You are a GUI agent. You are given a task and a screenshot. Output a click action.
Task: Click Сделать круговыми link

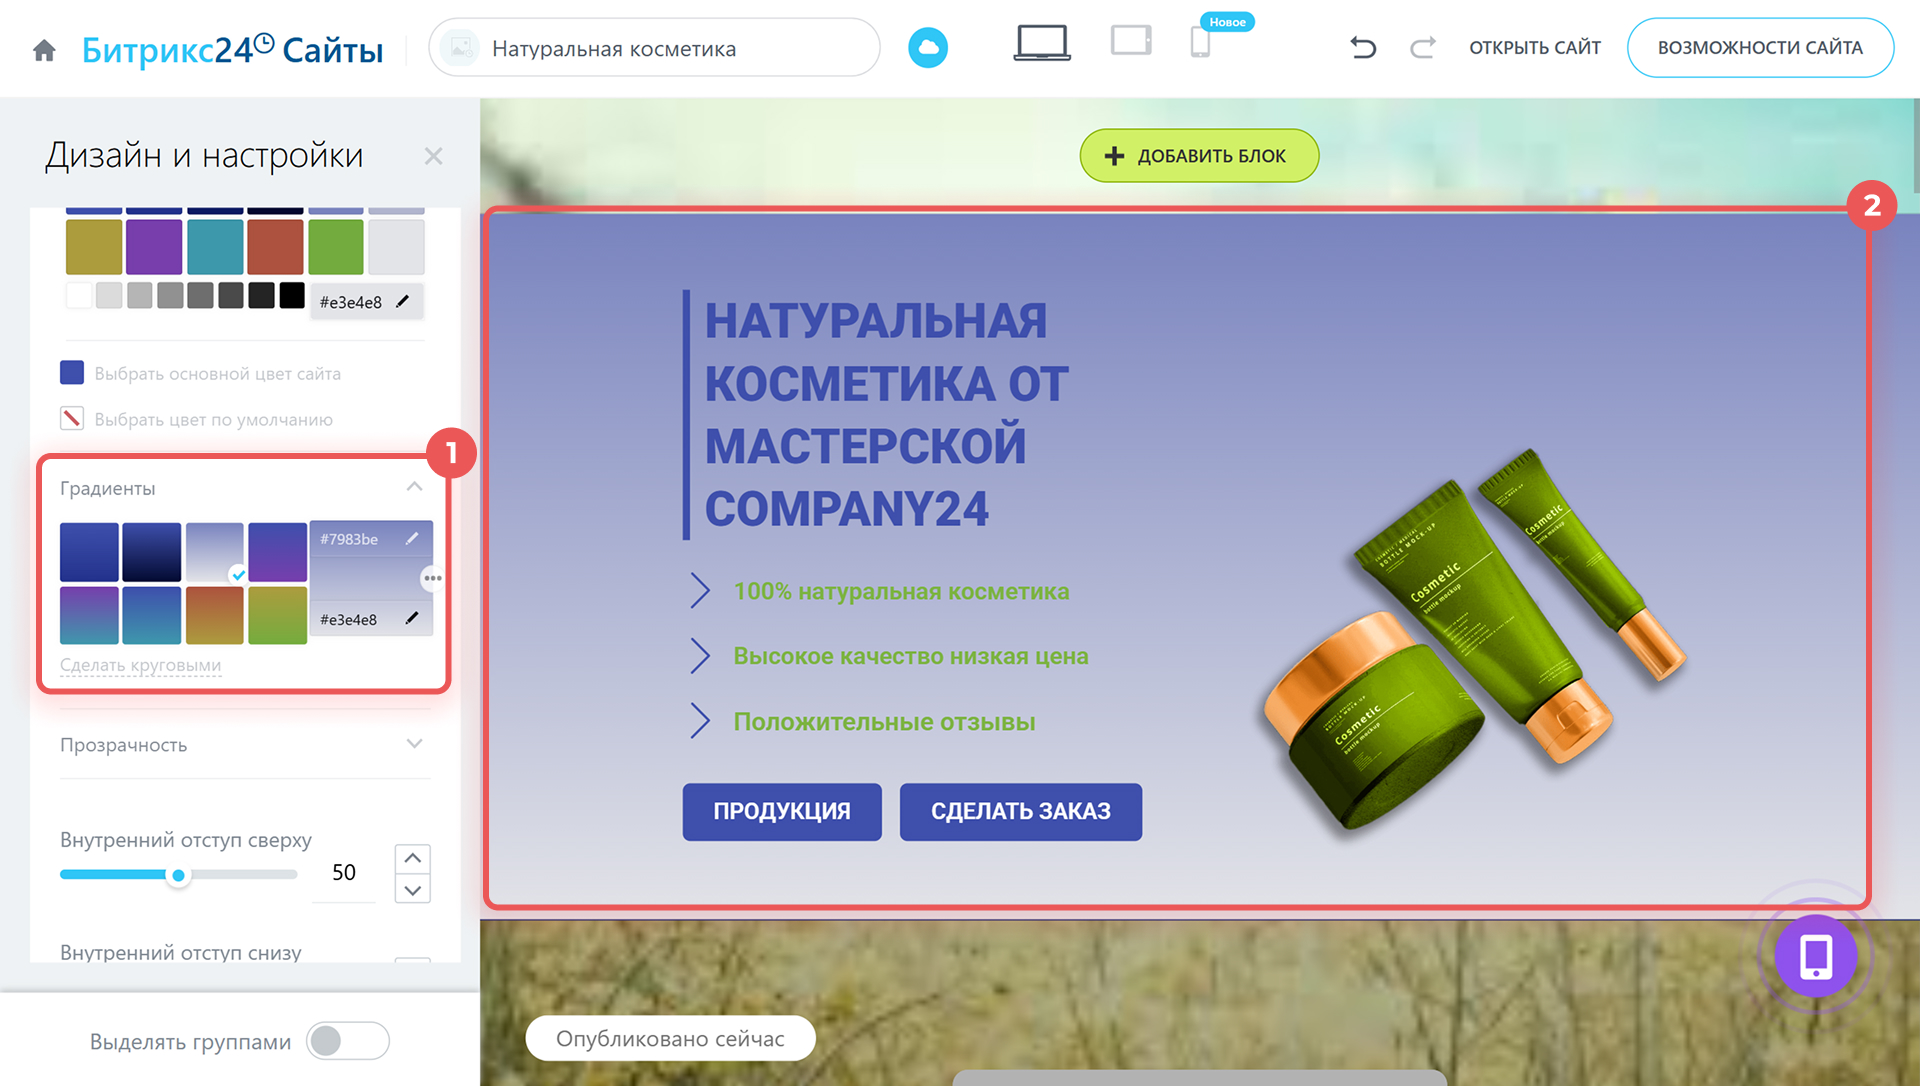tap(140, 665)
